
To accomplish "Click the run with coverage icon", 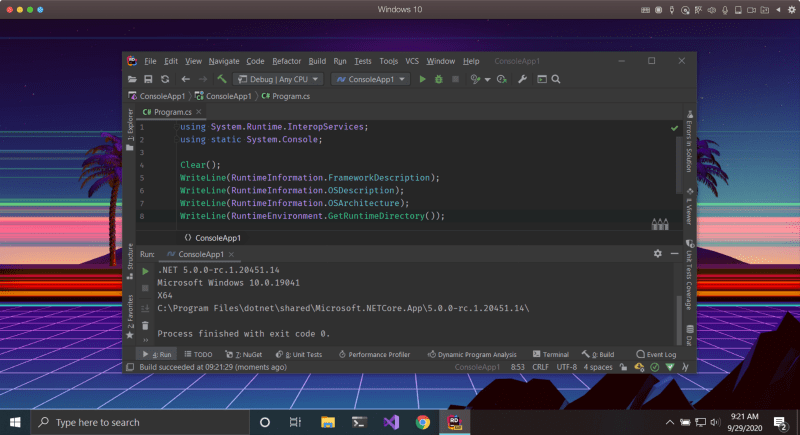I will [475, 79].
